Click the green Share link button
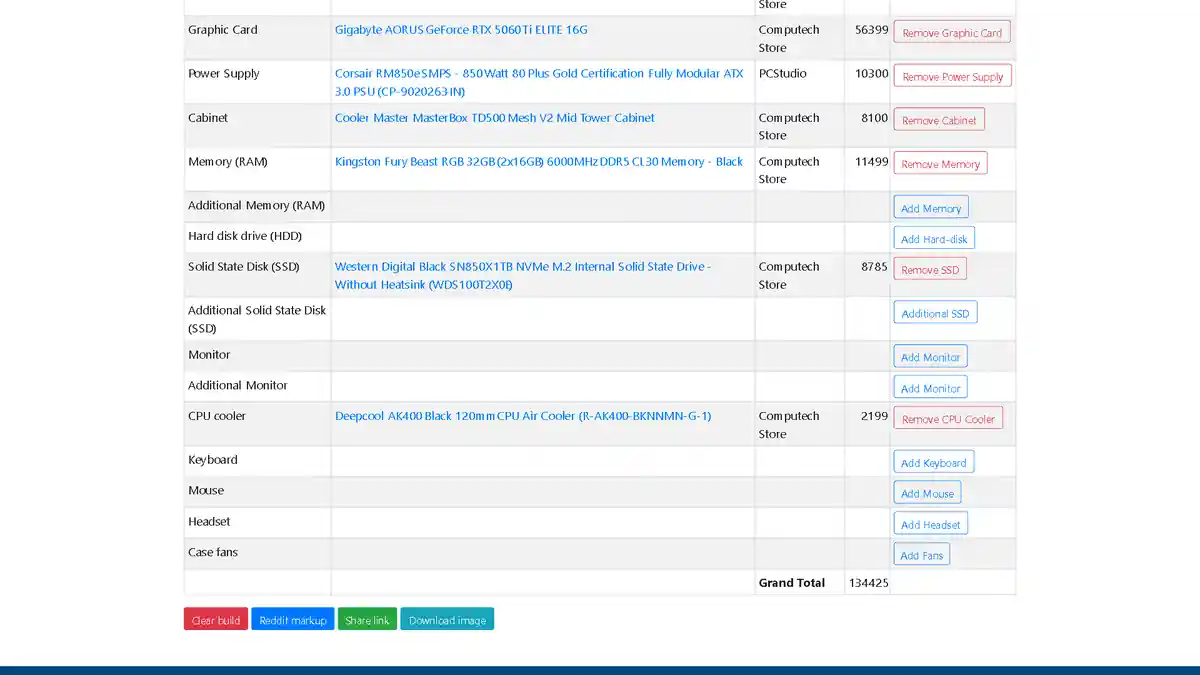1200x675 pixels. [x=367, y=620]
